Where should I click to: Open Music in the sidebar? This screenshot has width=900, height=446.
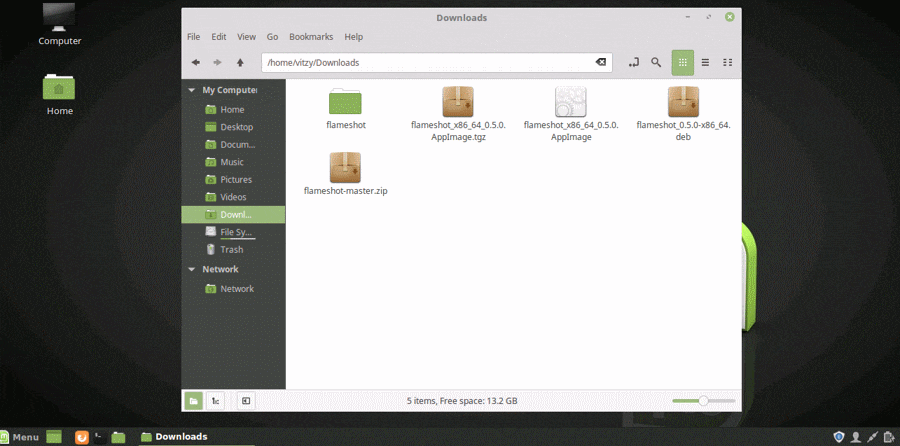click(x=233, y=162)
